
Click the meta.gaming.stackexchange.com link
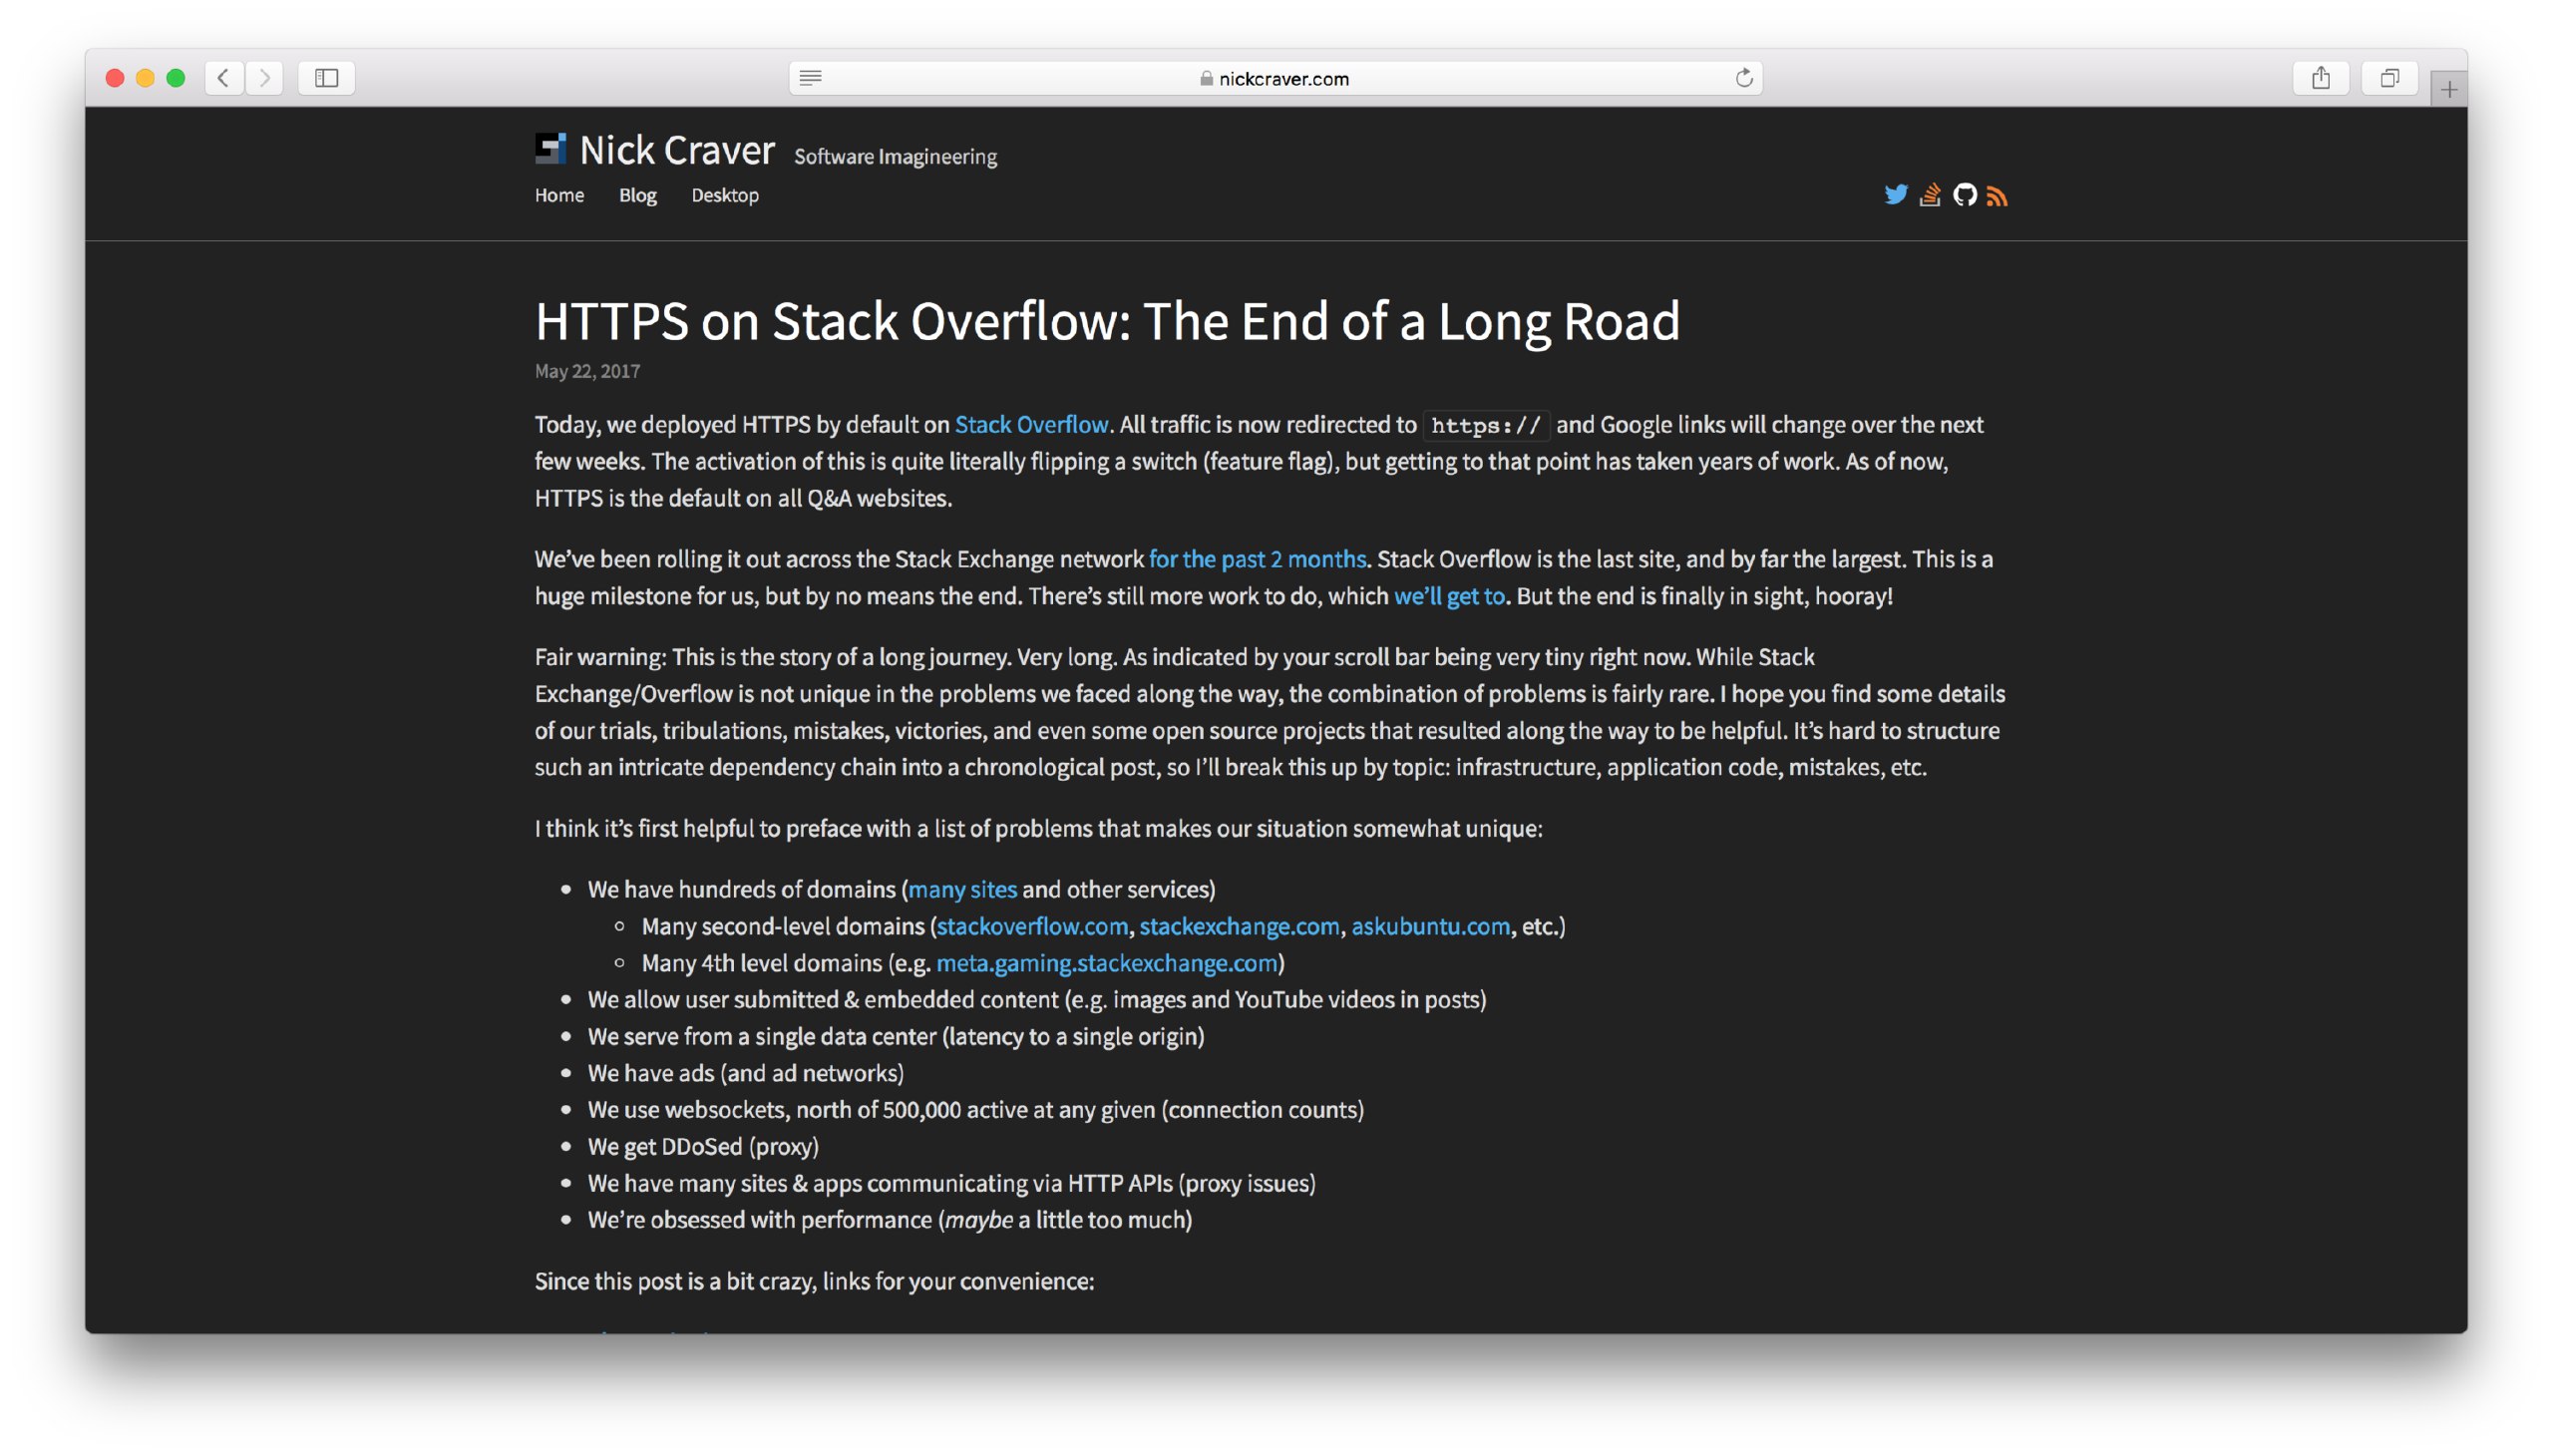point(1106,963)
